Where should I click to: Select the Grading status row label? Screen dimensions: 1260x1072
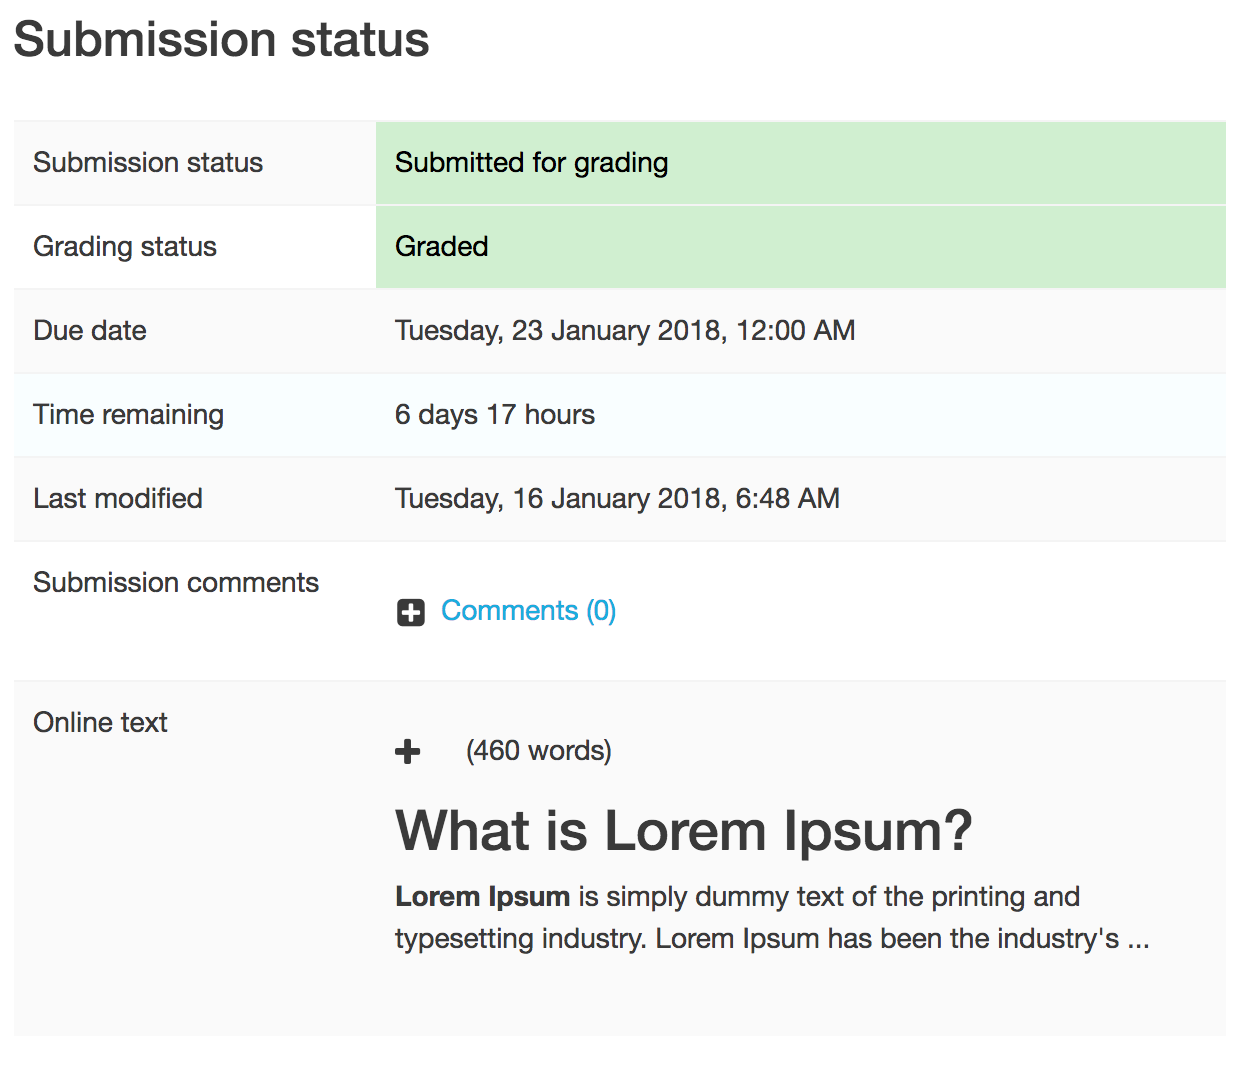(125, 247)
